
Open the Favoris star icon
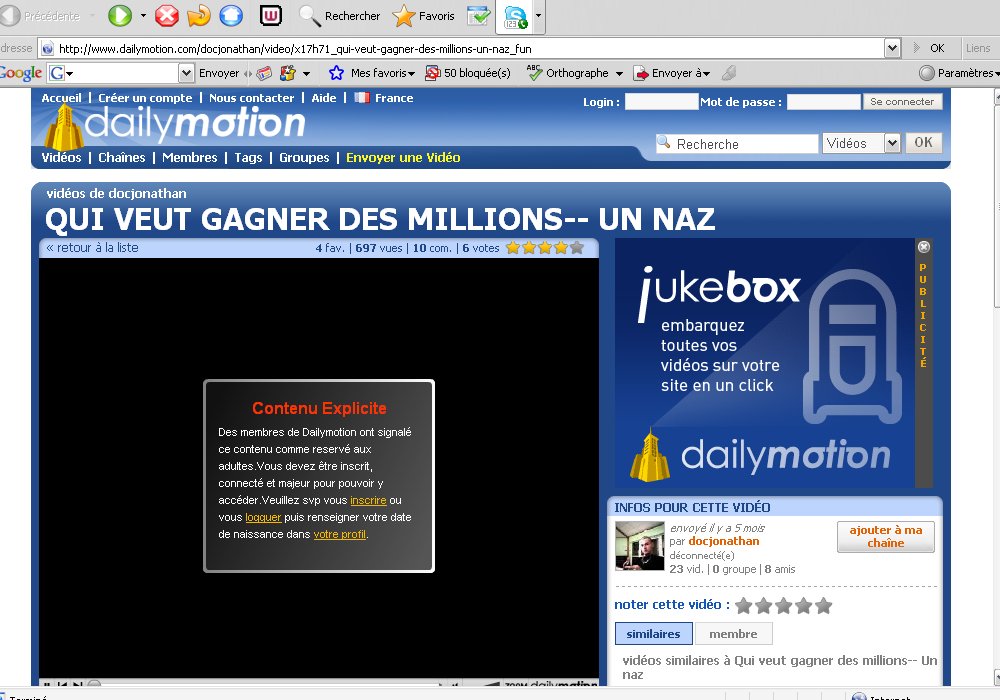click(x=404, y=16)
